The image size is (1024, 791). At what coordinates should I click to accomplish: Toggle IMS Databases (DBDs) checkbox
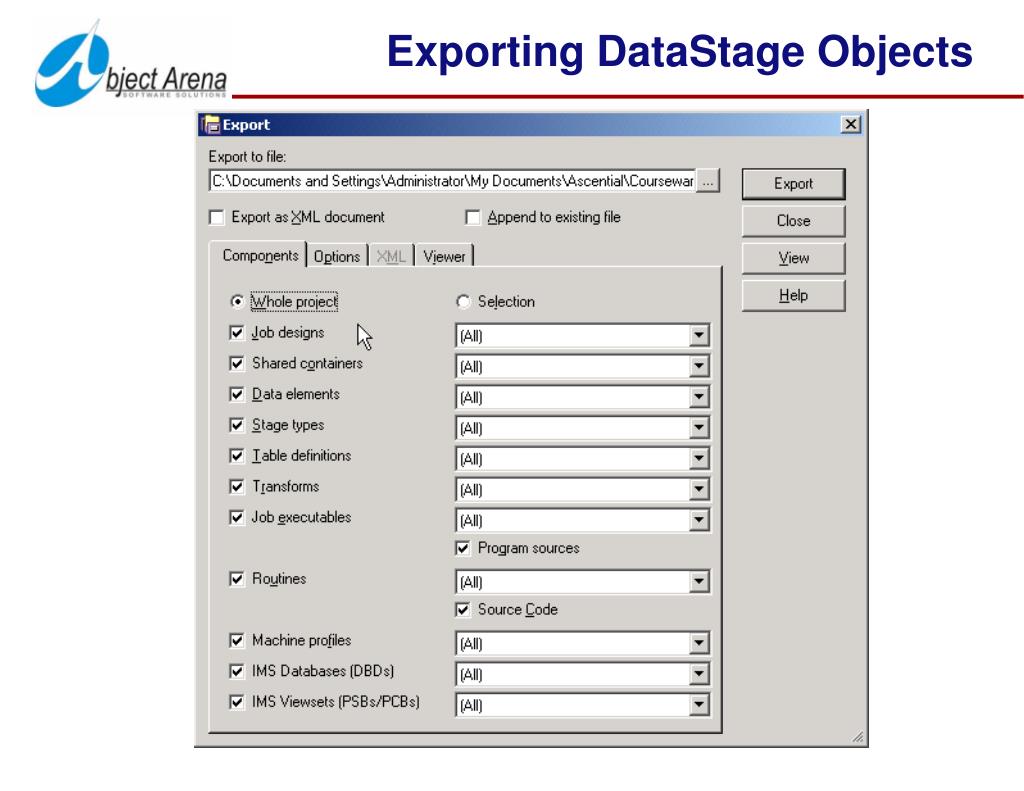click(x=237, y=671)
